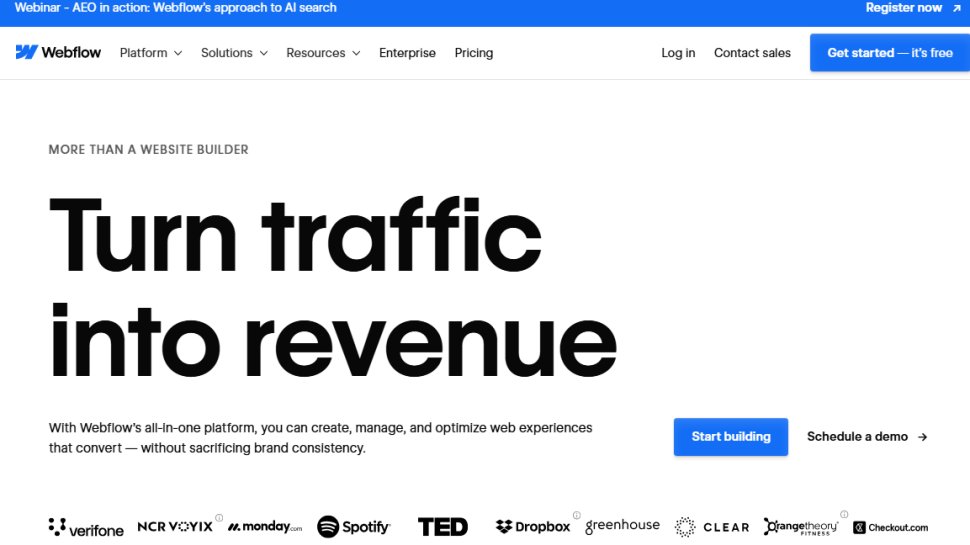Click the Verifone logo
970x545 pixels.
coord(86,528)
